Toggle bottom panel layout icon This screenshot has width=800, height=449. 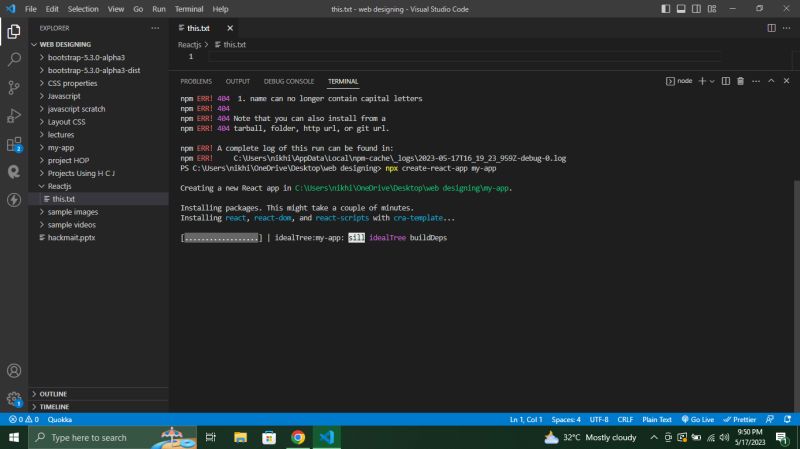681,9
